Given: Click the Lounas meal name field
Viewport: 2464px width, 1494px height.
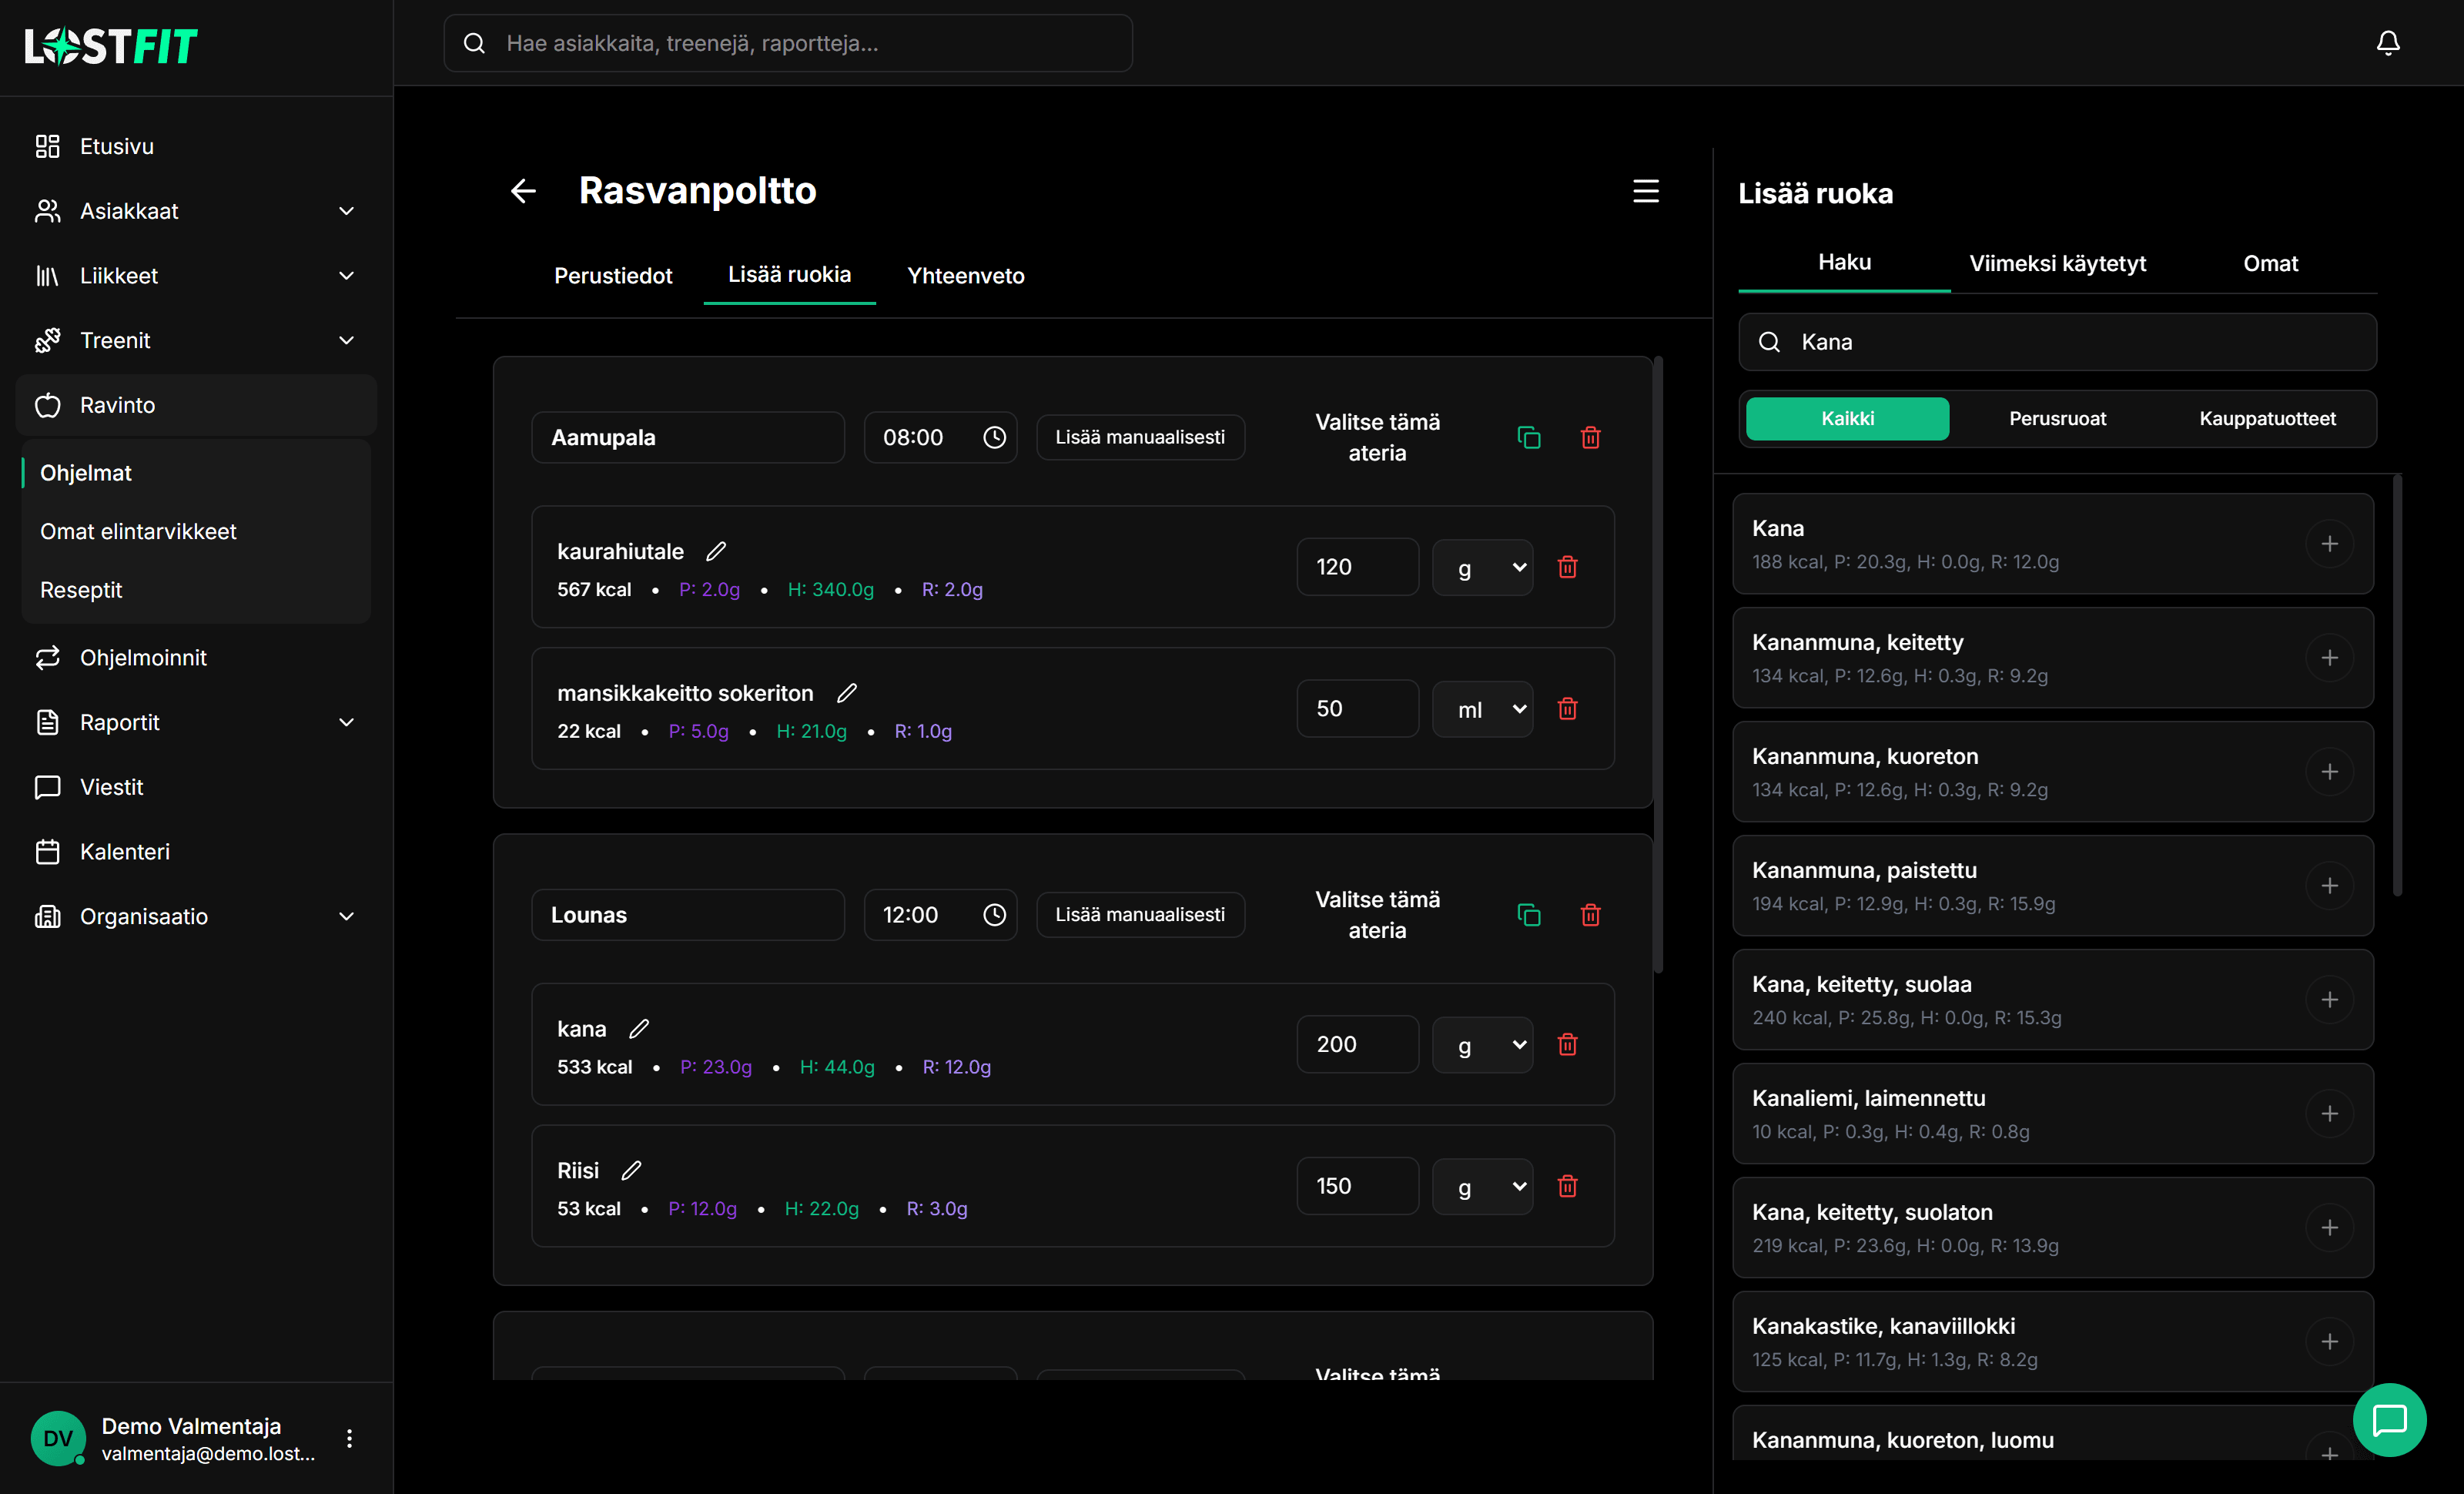Looking at the screenshot, I should (688, 915).
